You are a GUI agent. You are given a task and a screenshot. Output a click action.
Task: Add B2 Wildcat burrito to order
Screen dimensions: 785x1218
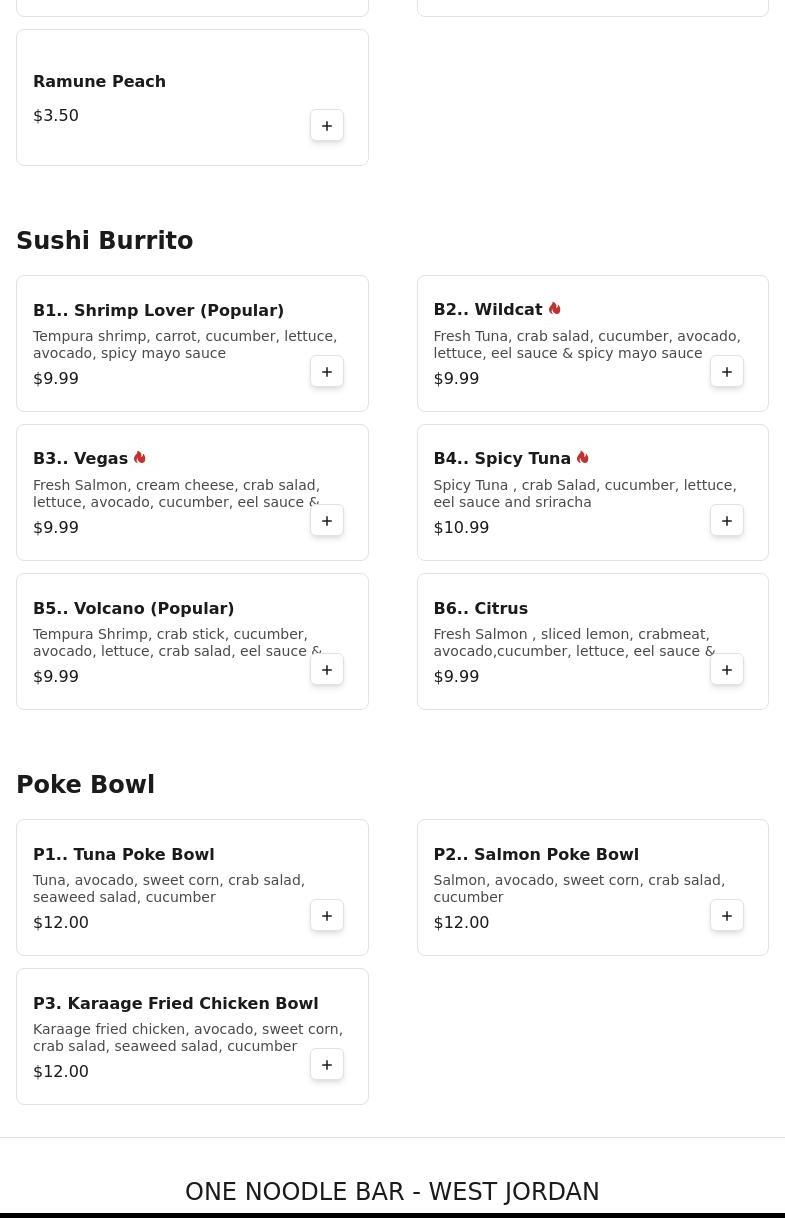click(727, 372)
